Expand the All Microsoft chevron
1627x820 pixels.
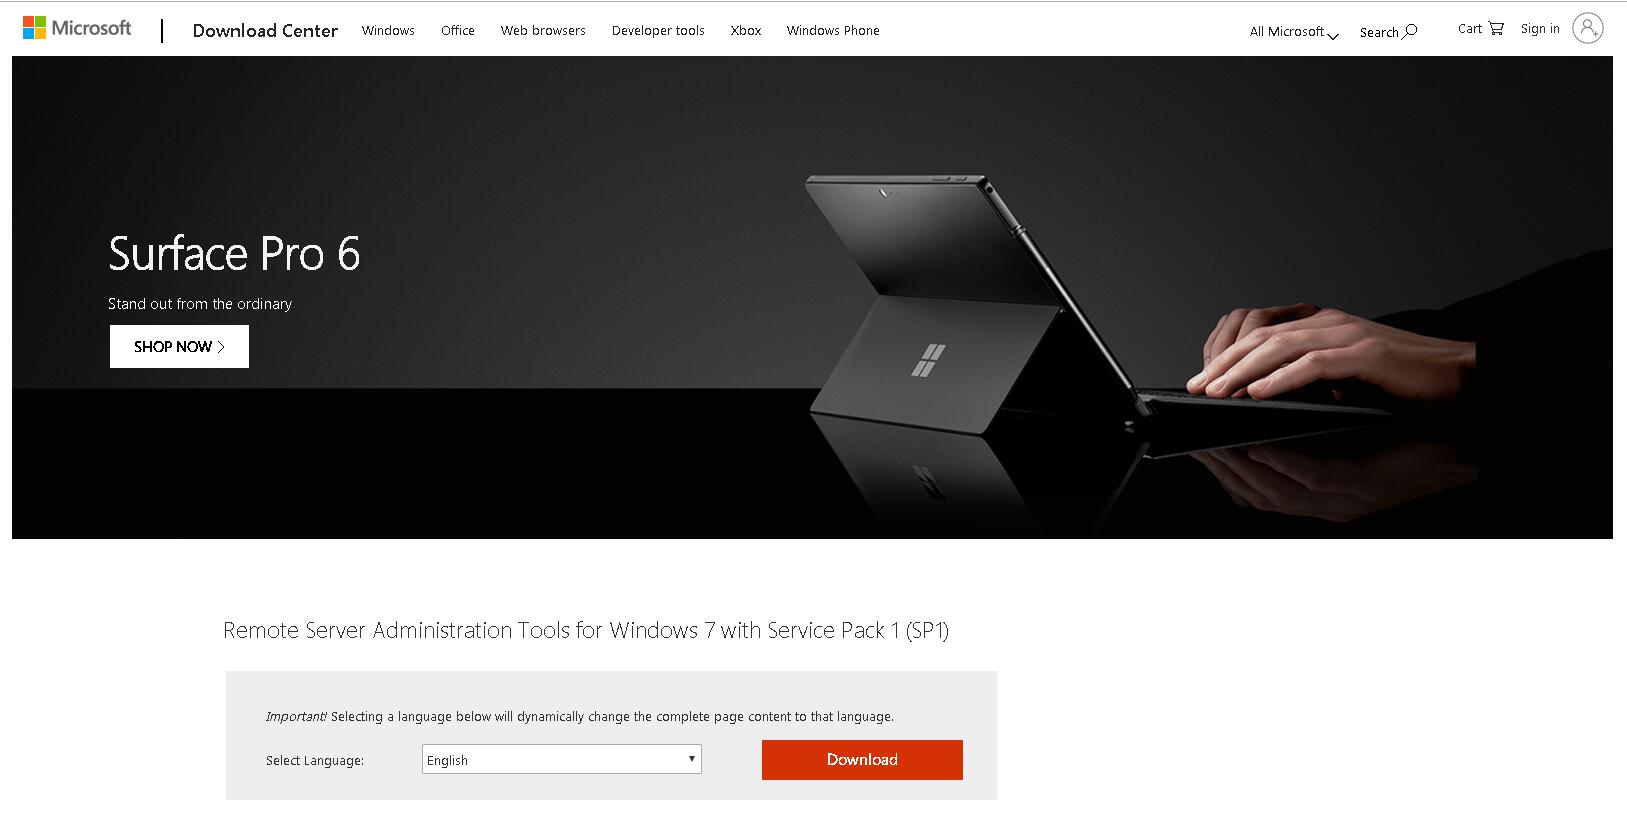1333,34
